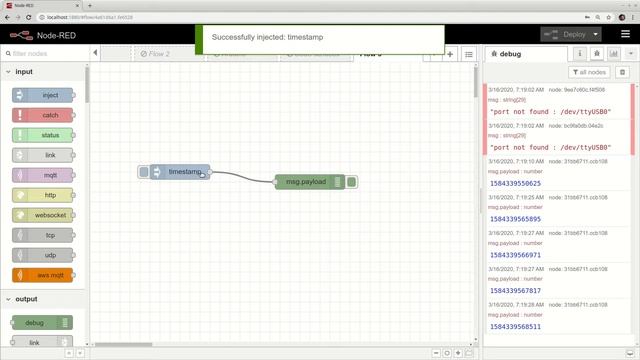
Task: Open the info sidebar tab icon
Action: click(580, 53)
